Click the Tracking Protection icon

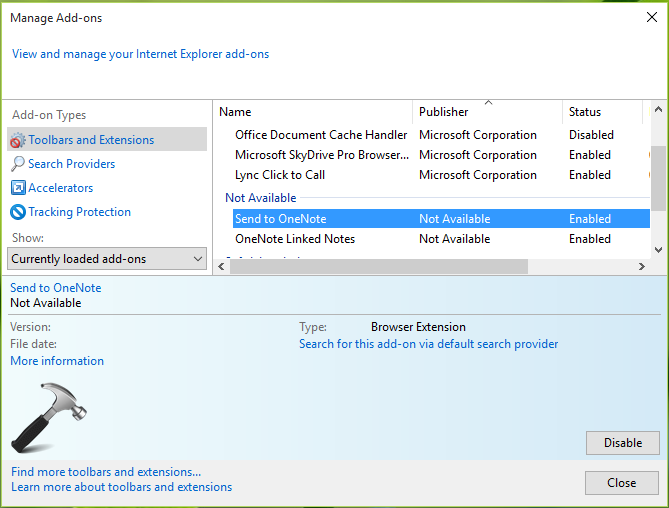tap(18, 212)
